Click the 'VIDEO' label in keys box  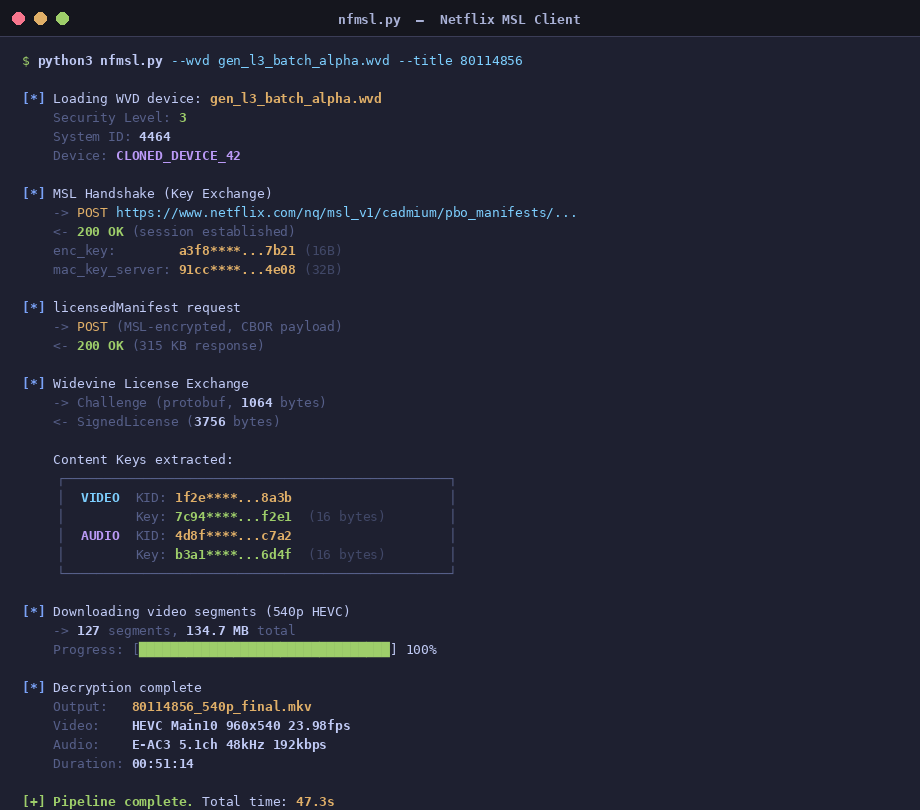click(x=100, y=498)
